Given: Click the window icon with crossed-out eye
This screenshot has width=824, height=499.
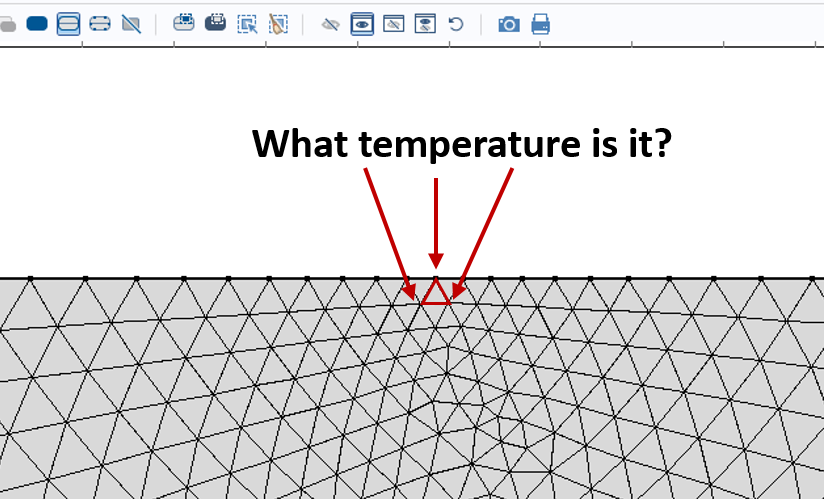Looking at the screenshot, I should click(394, 24).
